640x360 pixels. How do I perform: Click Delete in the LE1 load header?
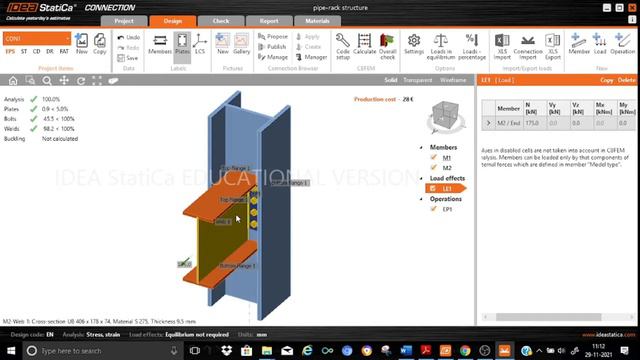coord(627,80)
